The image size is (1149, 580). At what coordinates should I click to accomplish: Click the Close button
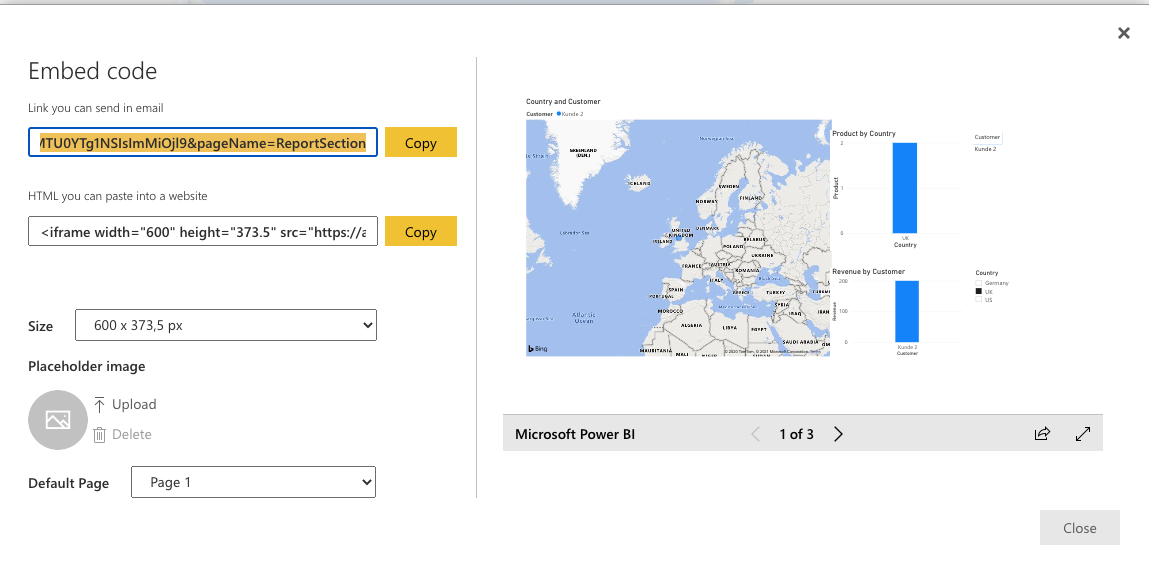tap(1079, 527)
